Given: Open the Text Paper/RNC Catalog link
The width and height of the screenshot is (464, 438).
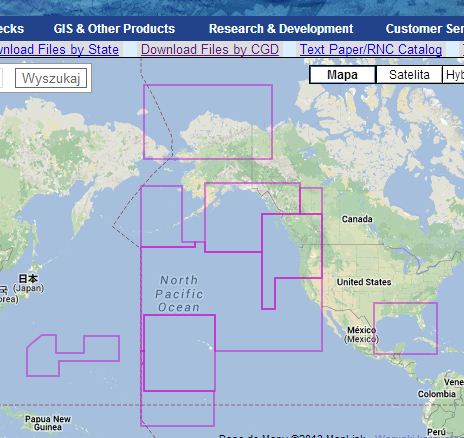Looking at the screenshot, I should 371,49.
